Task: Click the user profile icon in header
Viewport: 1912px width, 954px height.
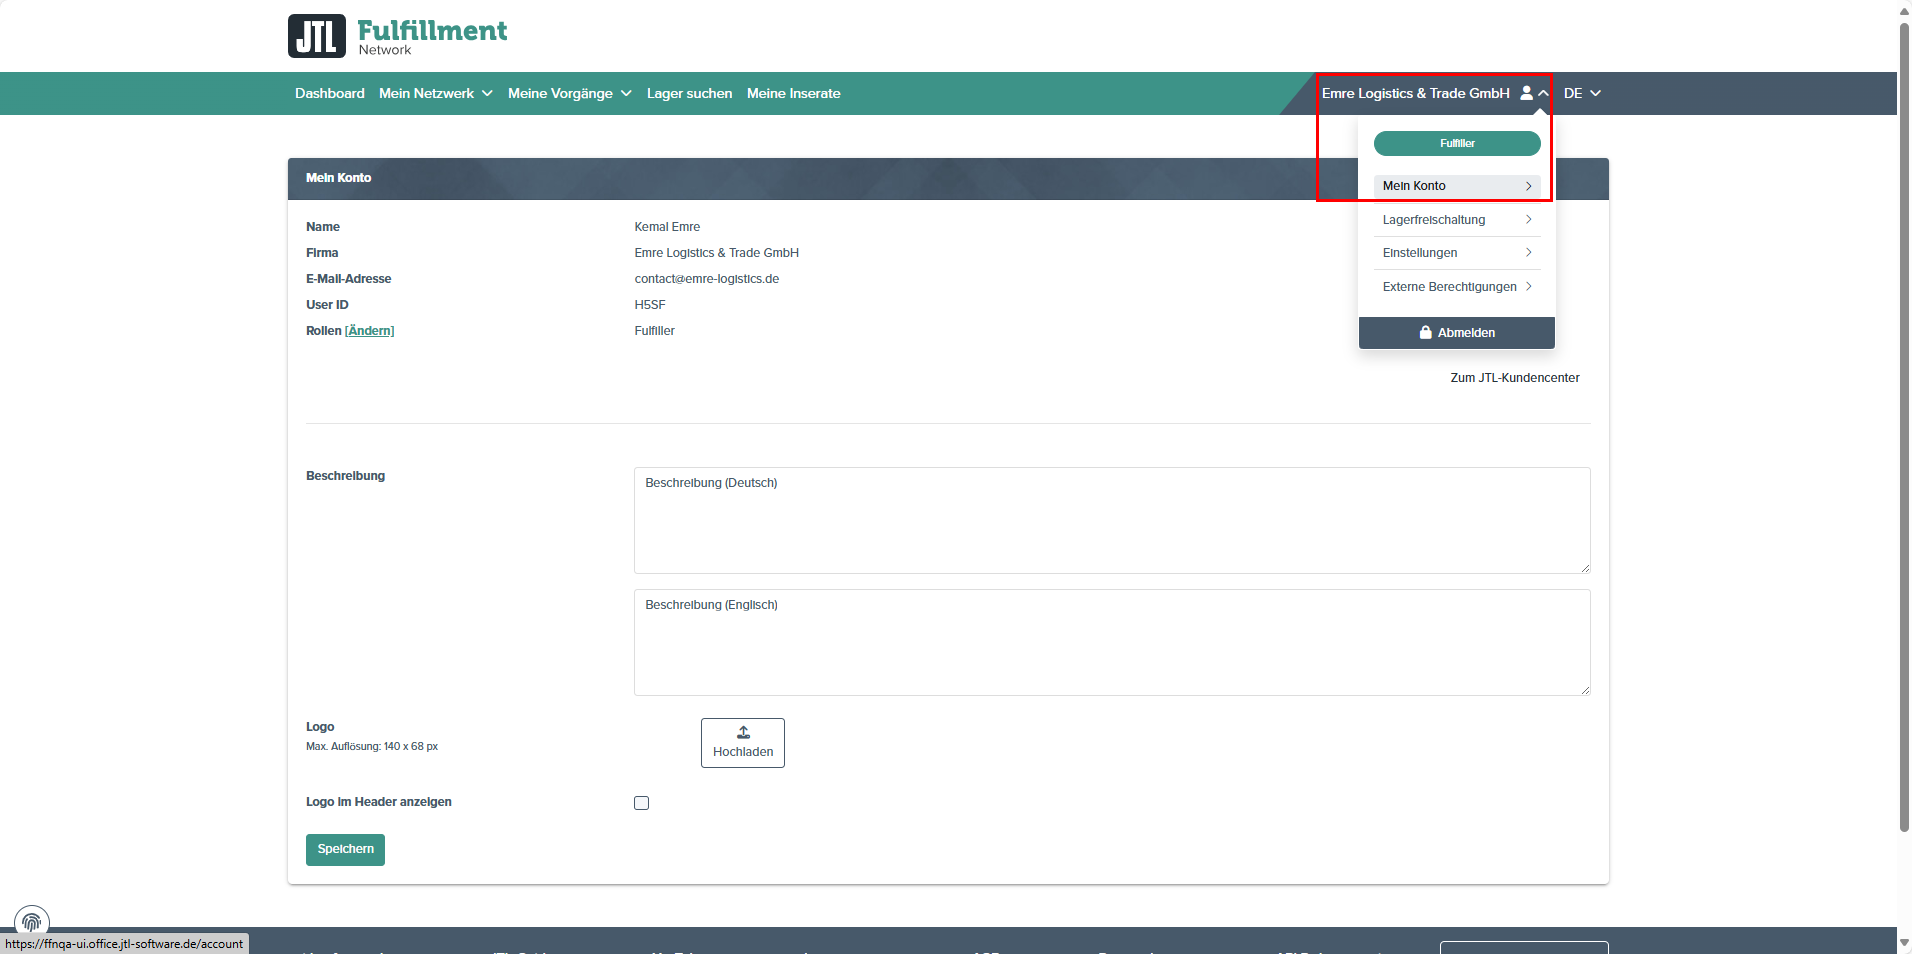Action: 1526,93
